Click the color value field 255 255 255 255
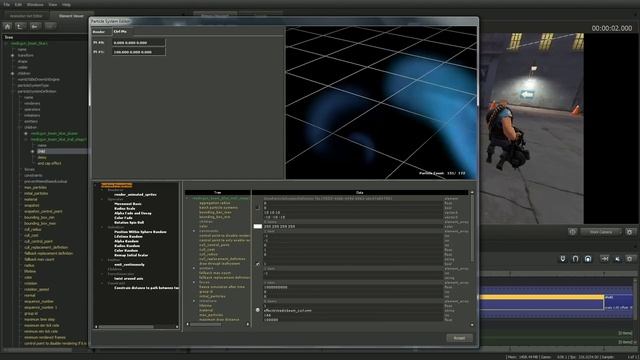Image resolution: width=640 pixels, height=360 pixels. pos(353,226)
